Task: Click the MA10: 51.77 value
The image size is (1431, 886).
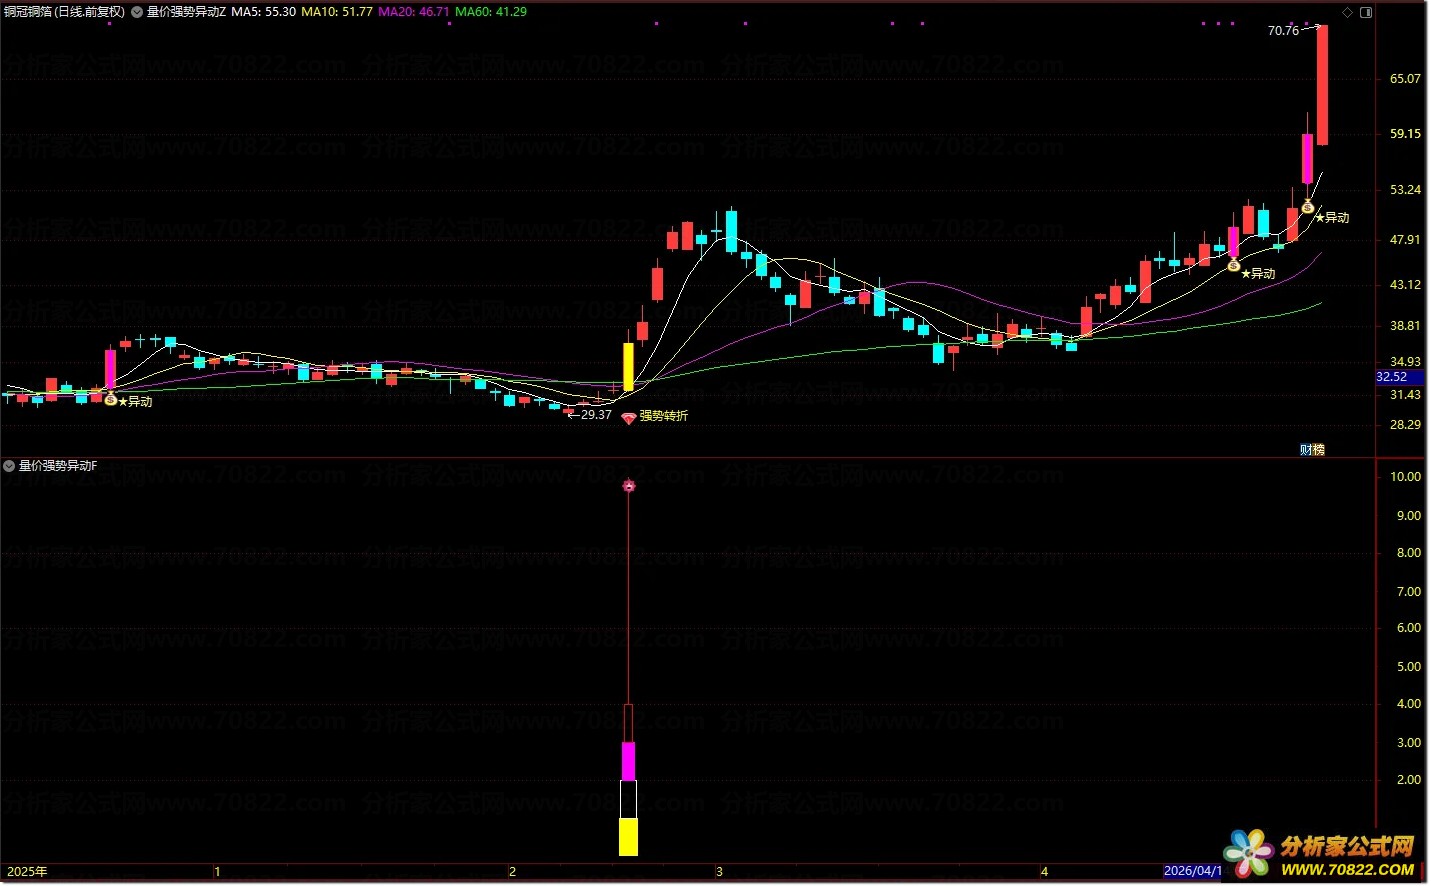Action: pyautogui.click(x=337, y=12)
